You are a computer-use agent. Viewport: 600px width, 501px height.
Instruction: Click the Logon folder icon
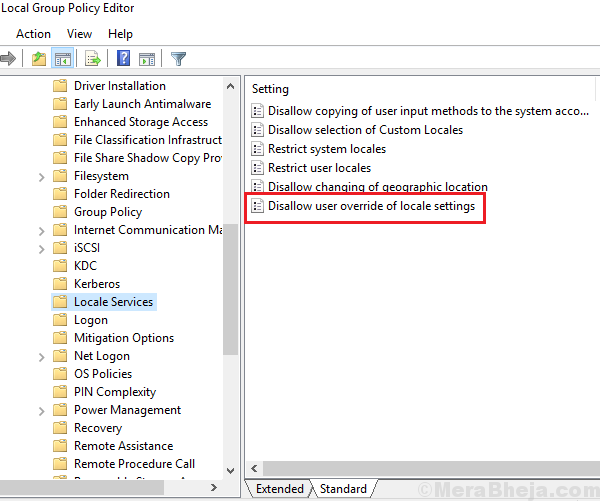(60, 320)
